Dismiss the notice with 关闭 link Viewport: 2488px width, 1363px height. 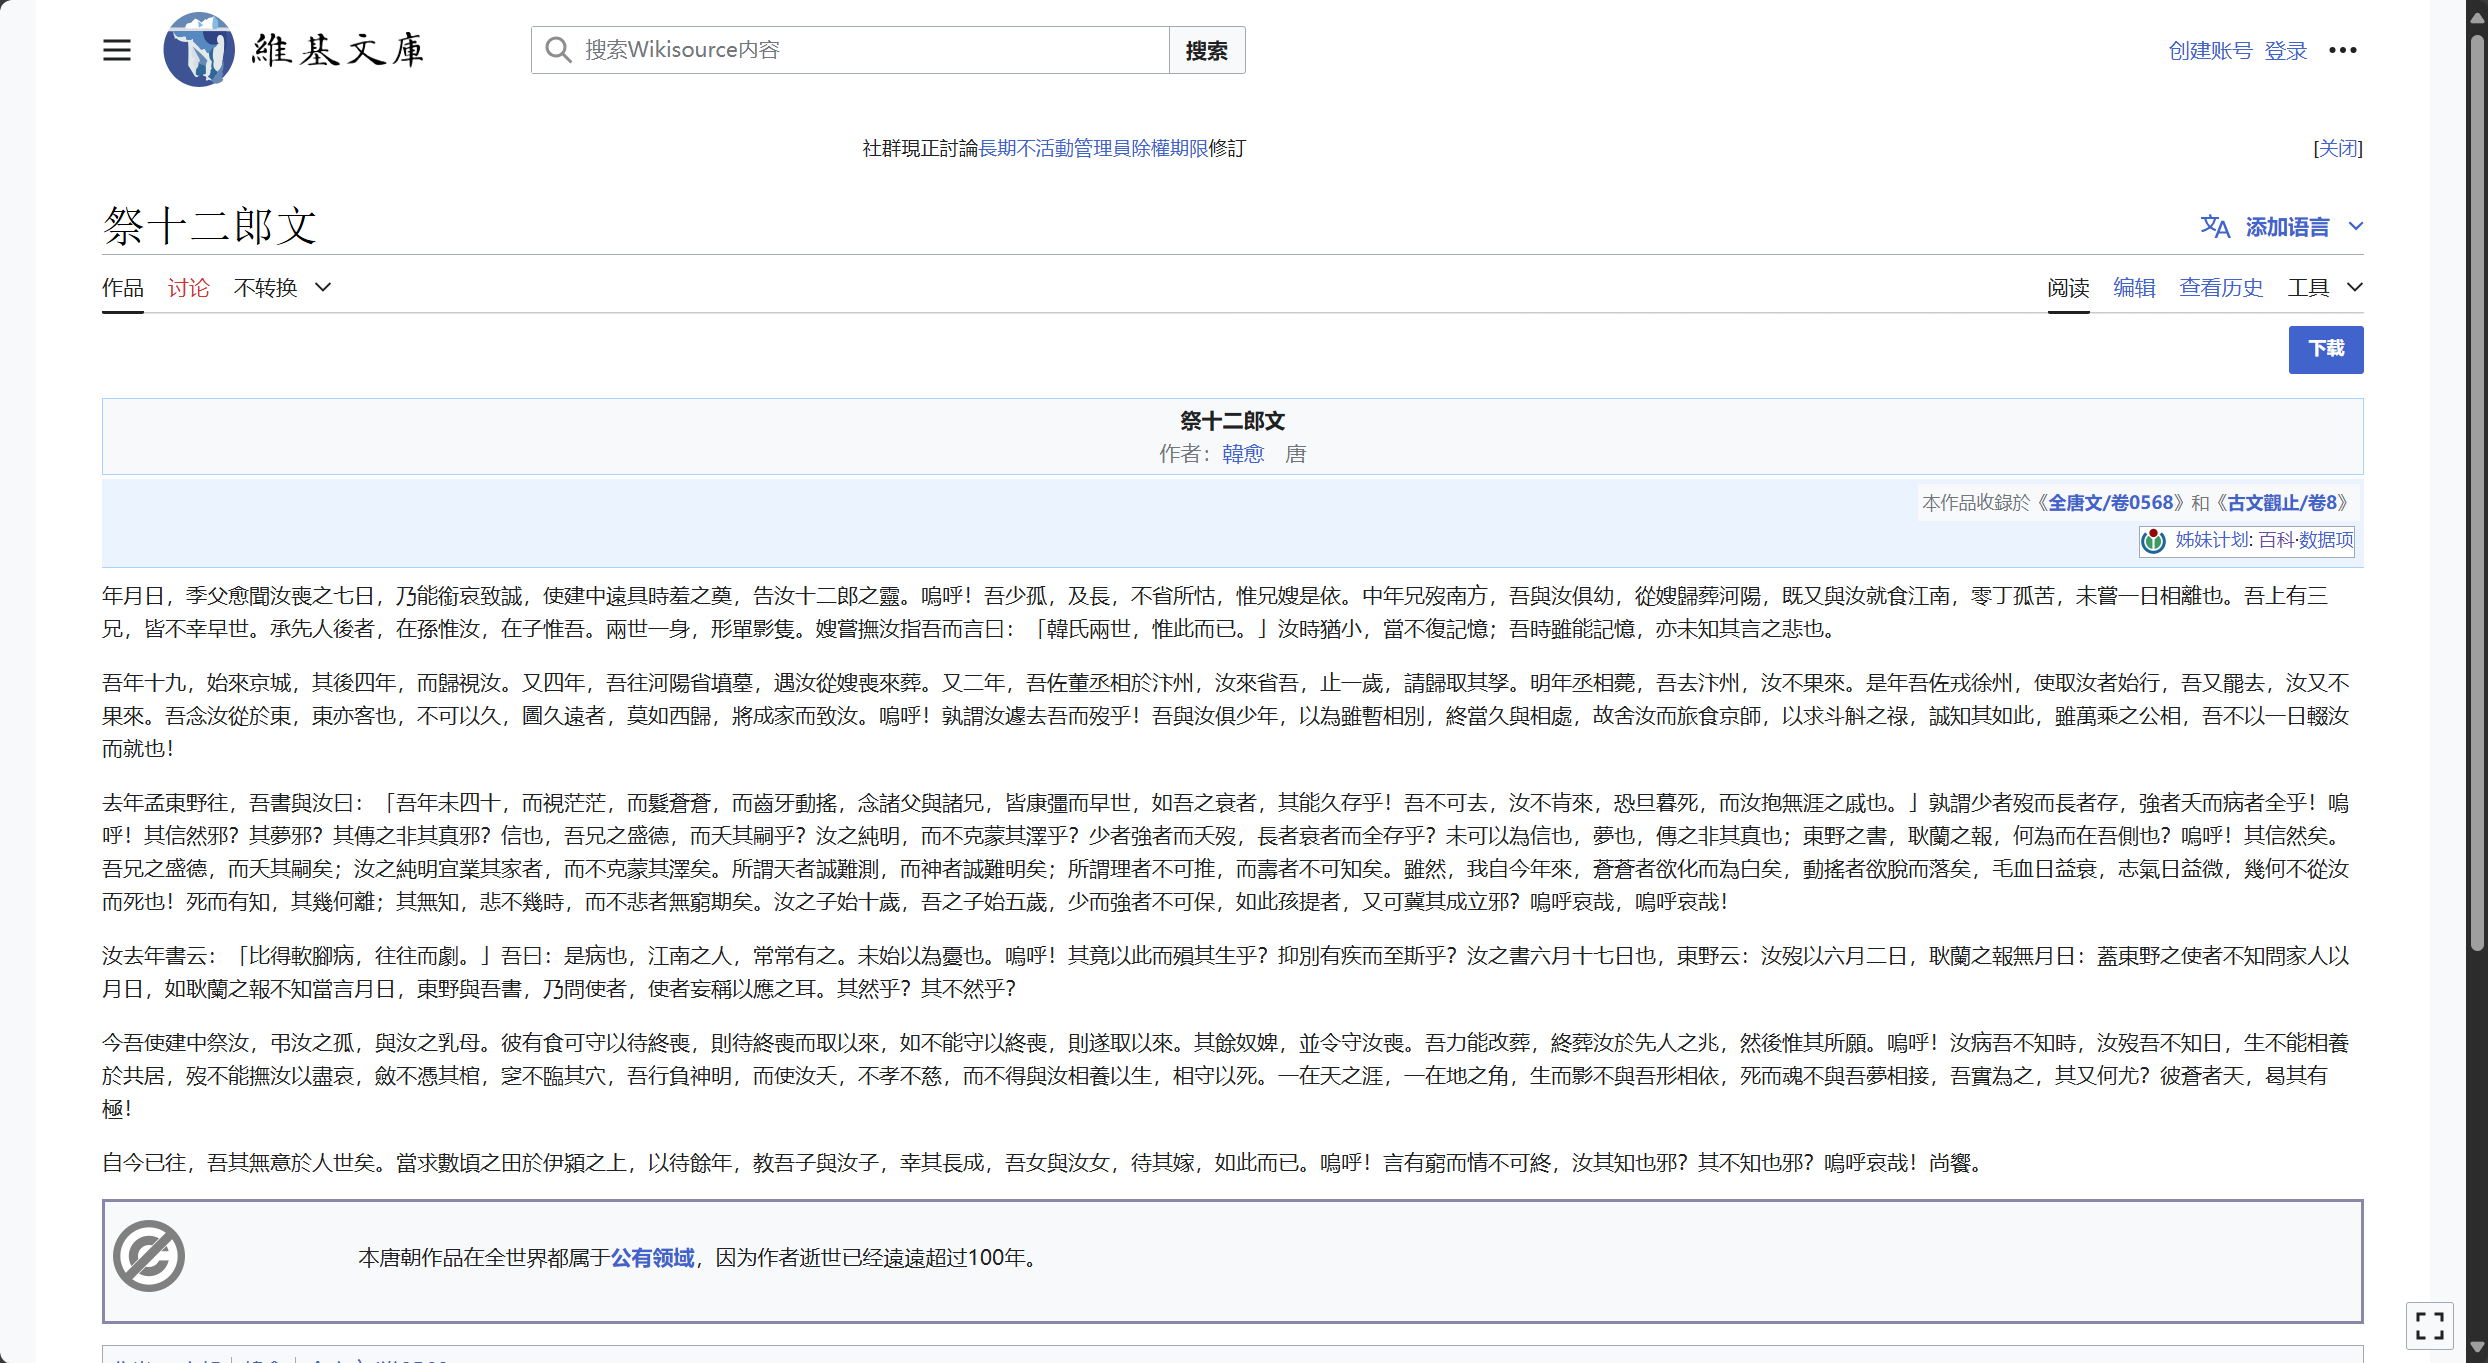click(2337, 149)
